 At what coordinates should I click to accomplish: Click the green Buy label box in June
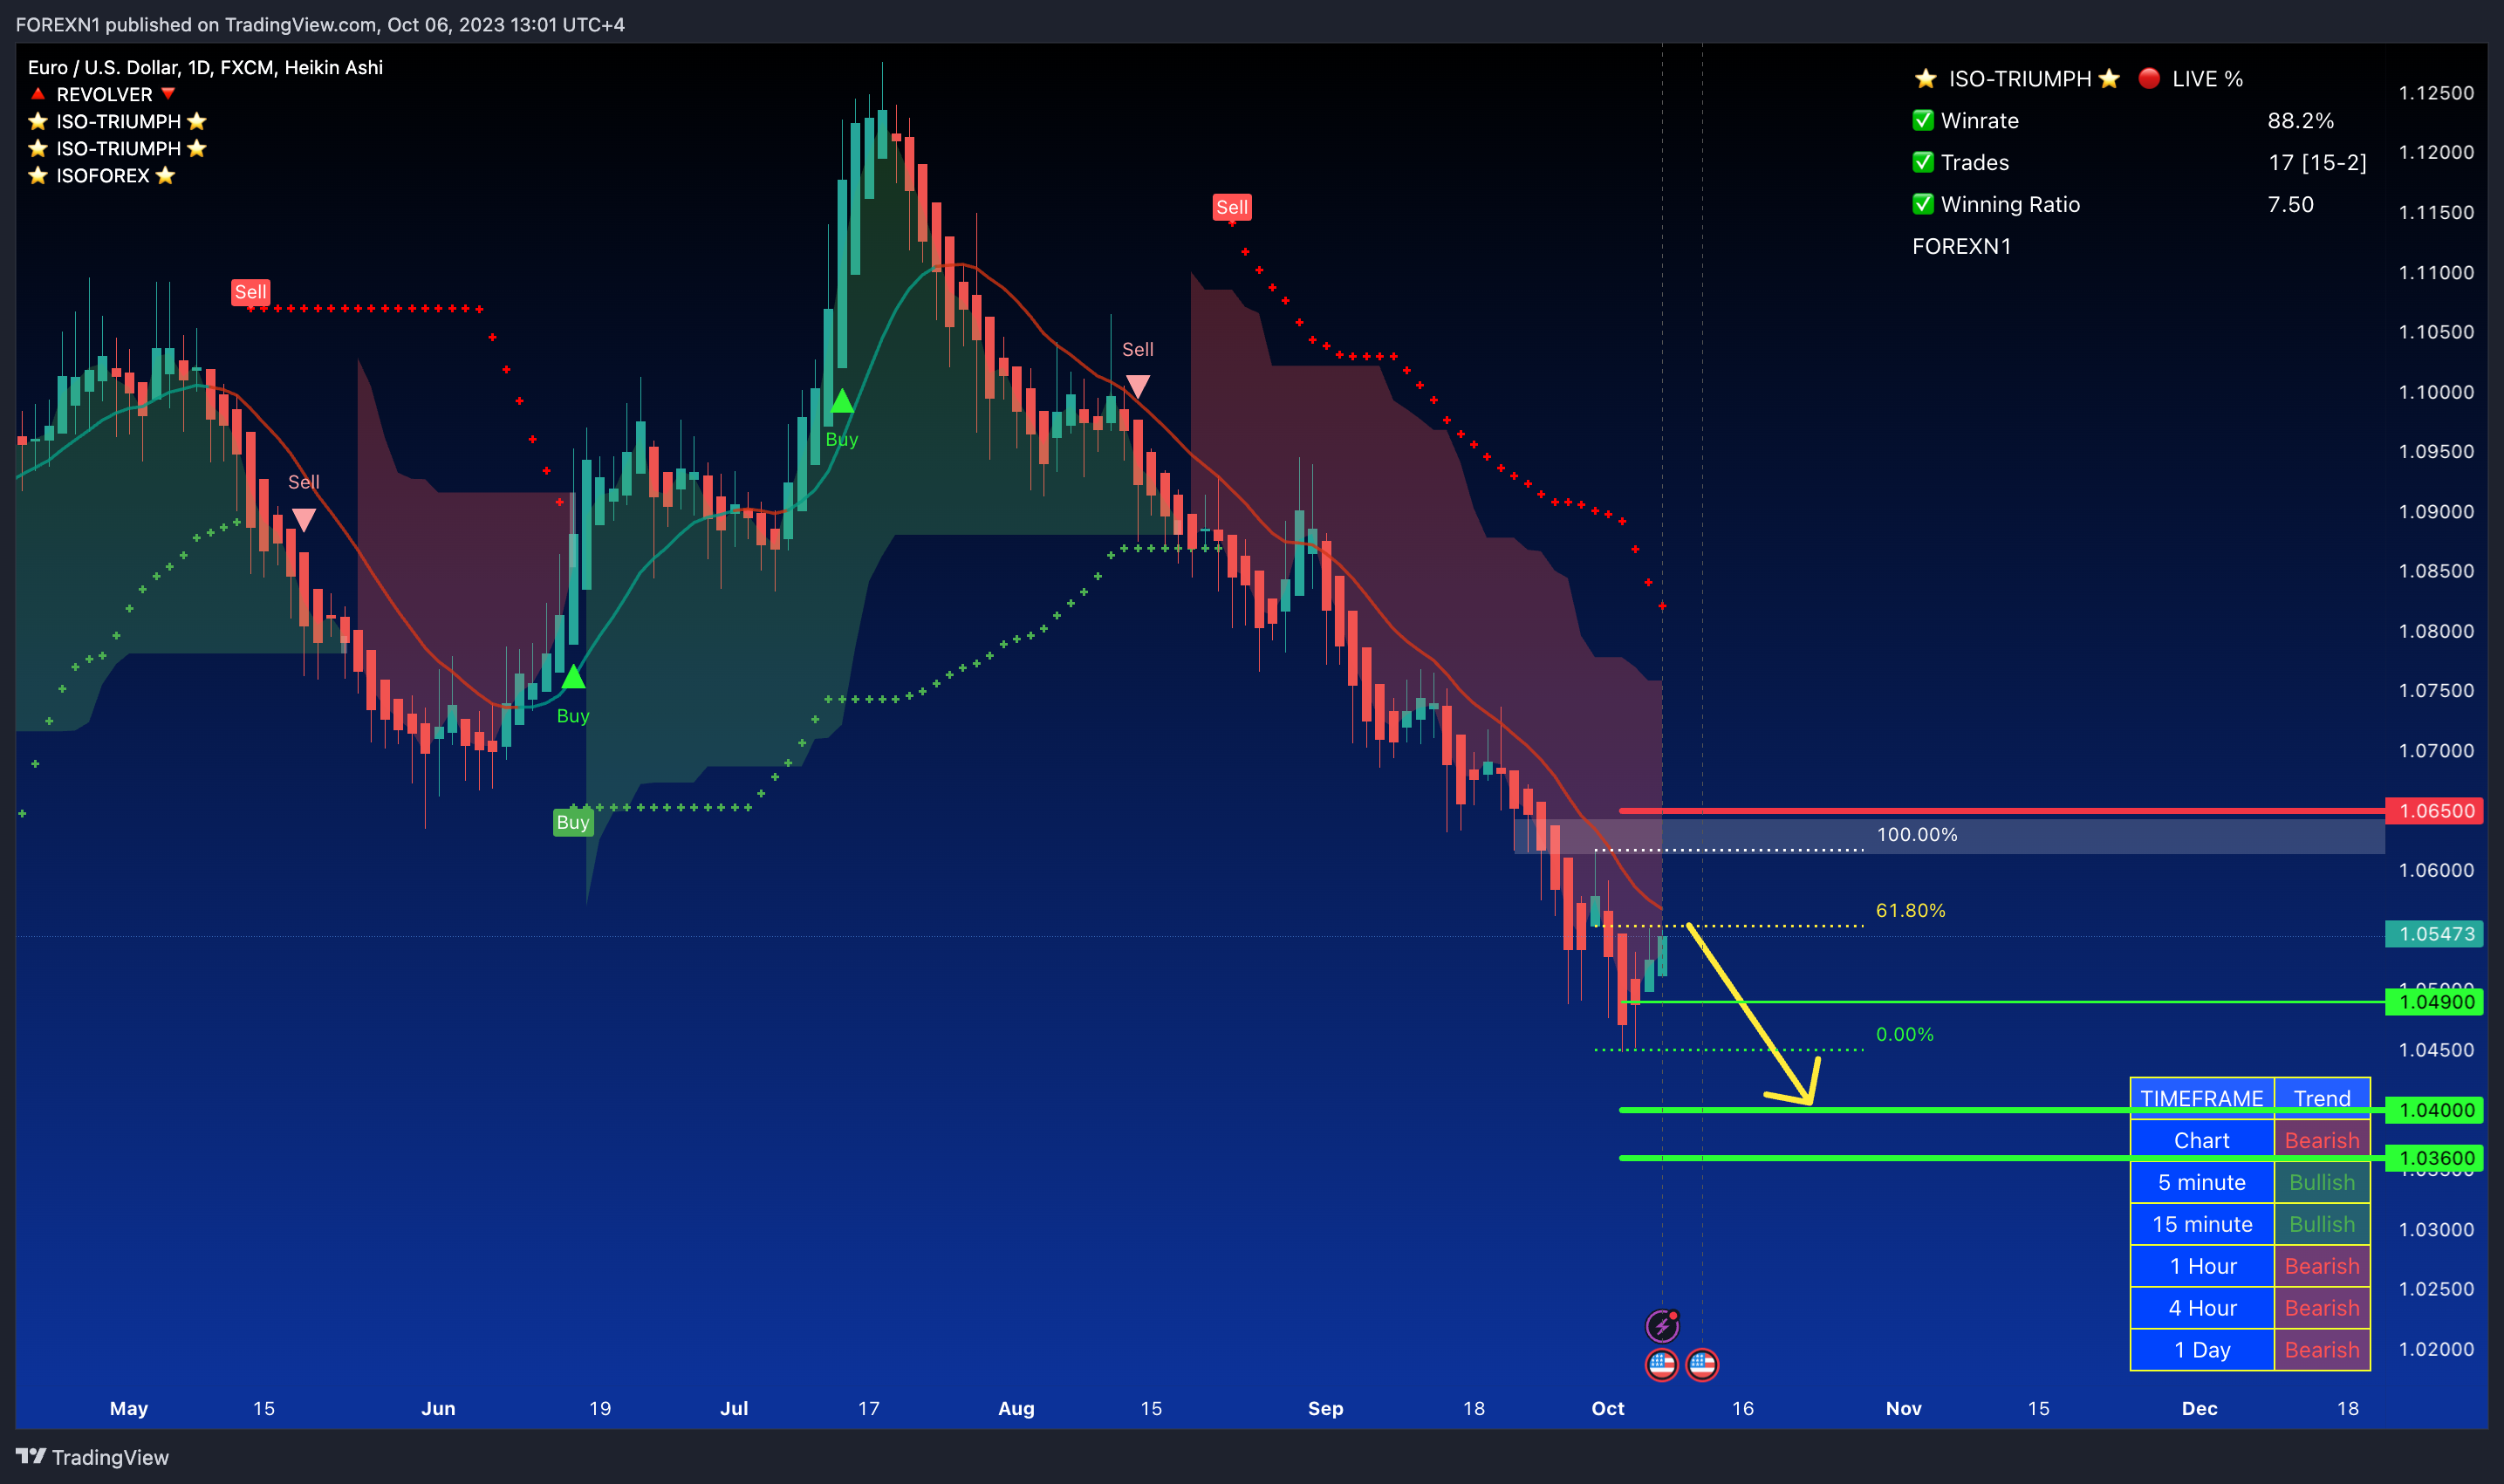tap(573, 822)
